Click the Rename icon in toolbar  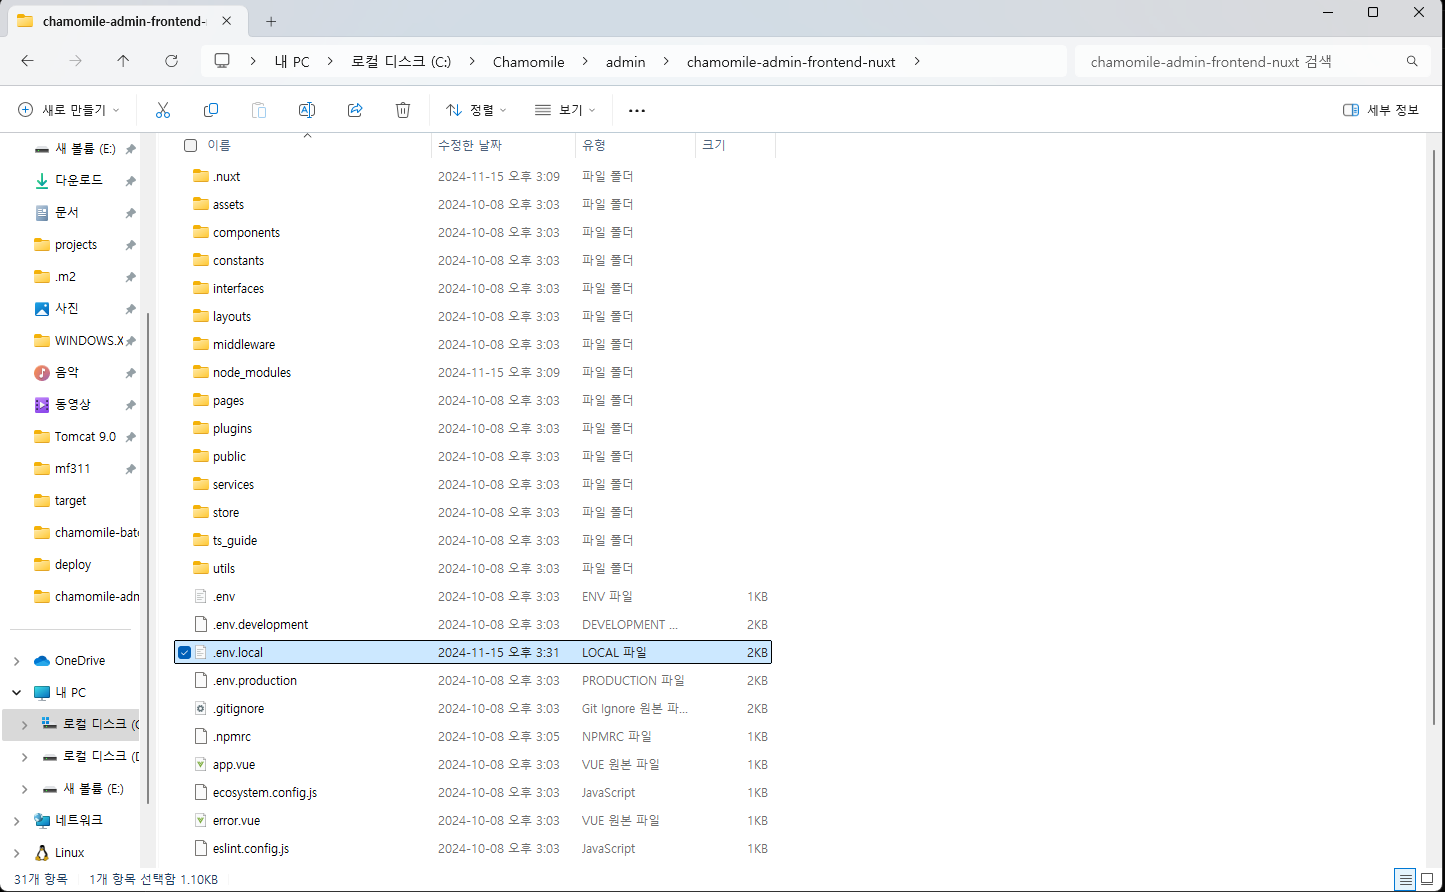point(307,110)
